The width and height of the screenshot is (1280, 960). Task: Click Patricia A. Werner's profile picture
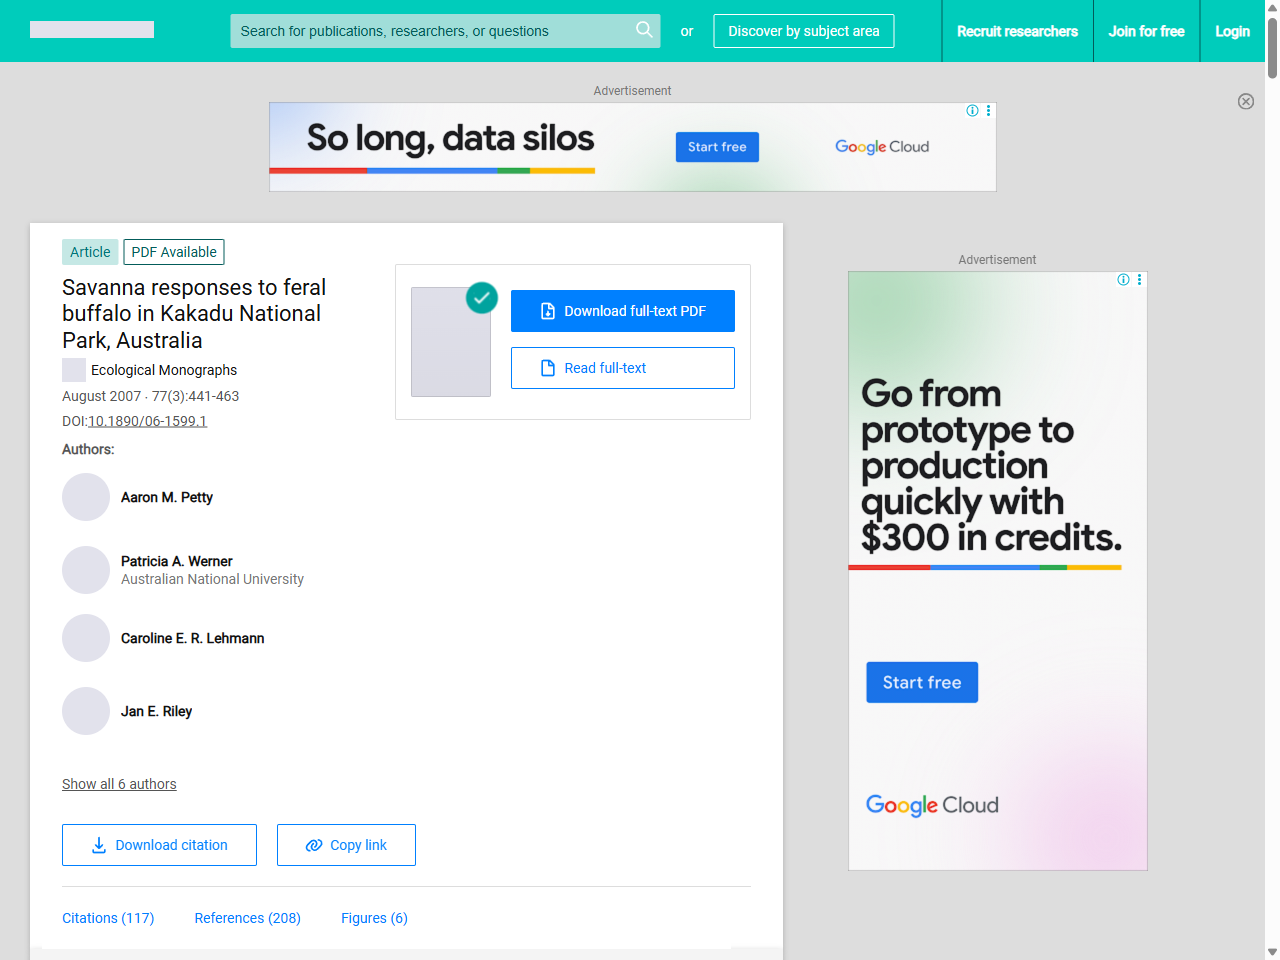click(x=86, y=570)
